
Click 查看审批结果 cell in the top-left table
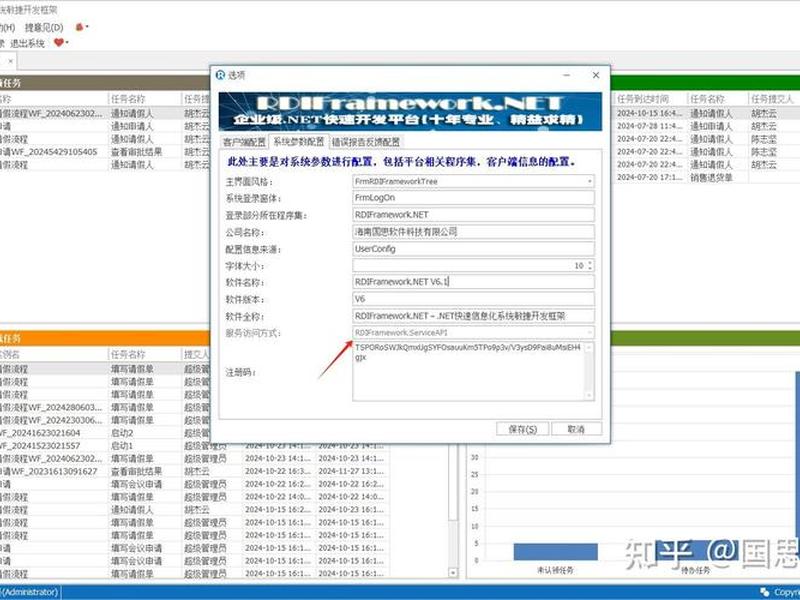tap(137, 152)
